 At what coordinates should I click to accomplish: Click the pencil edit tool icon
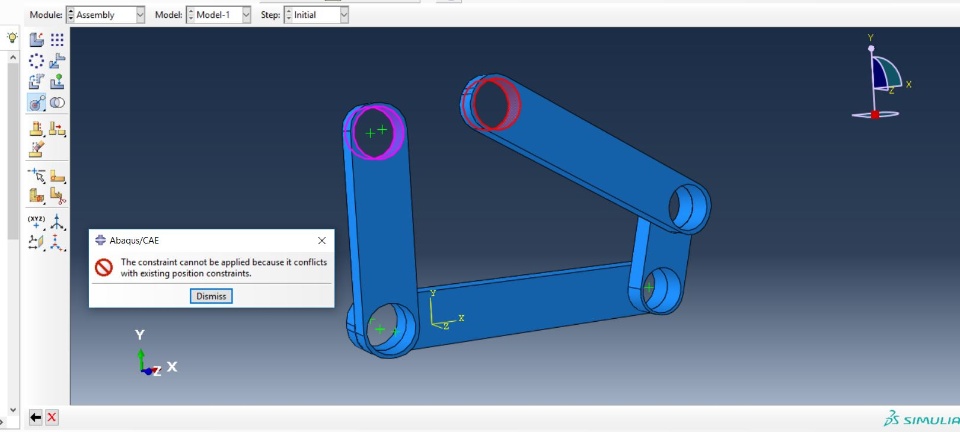pos(37,149)
